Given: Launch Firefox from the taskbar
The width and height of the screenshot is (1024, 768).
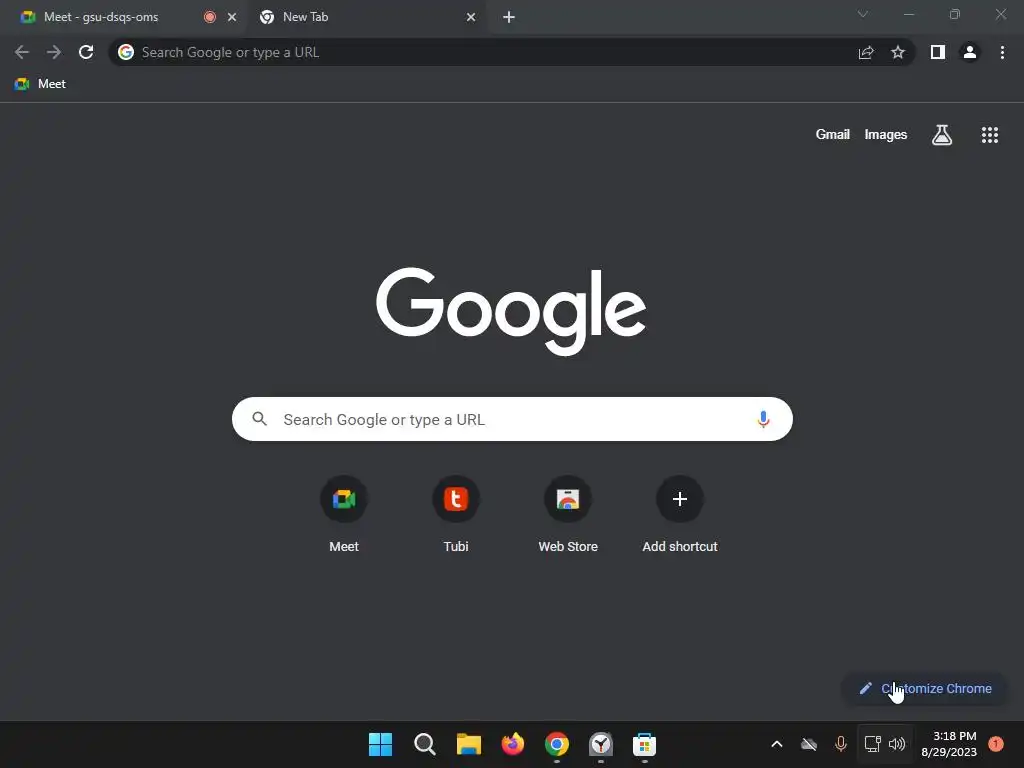Looking at the screenshot, I should click(x=513, y=744).
